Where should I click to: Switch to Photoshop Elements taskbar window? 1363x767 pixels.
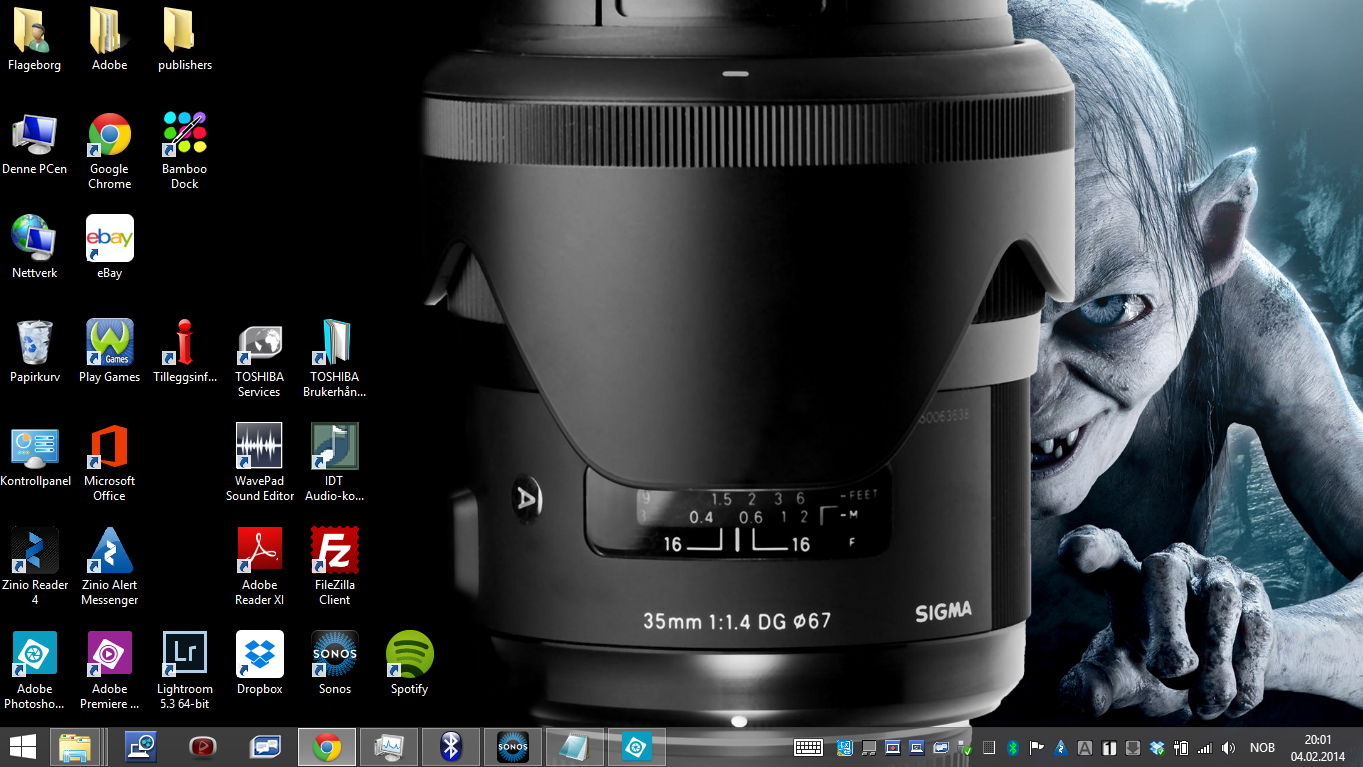pos(637,747)
